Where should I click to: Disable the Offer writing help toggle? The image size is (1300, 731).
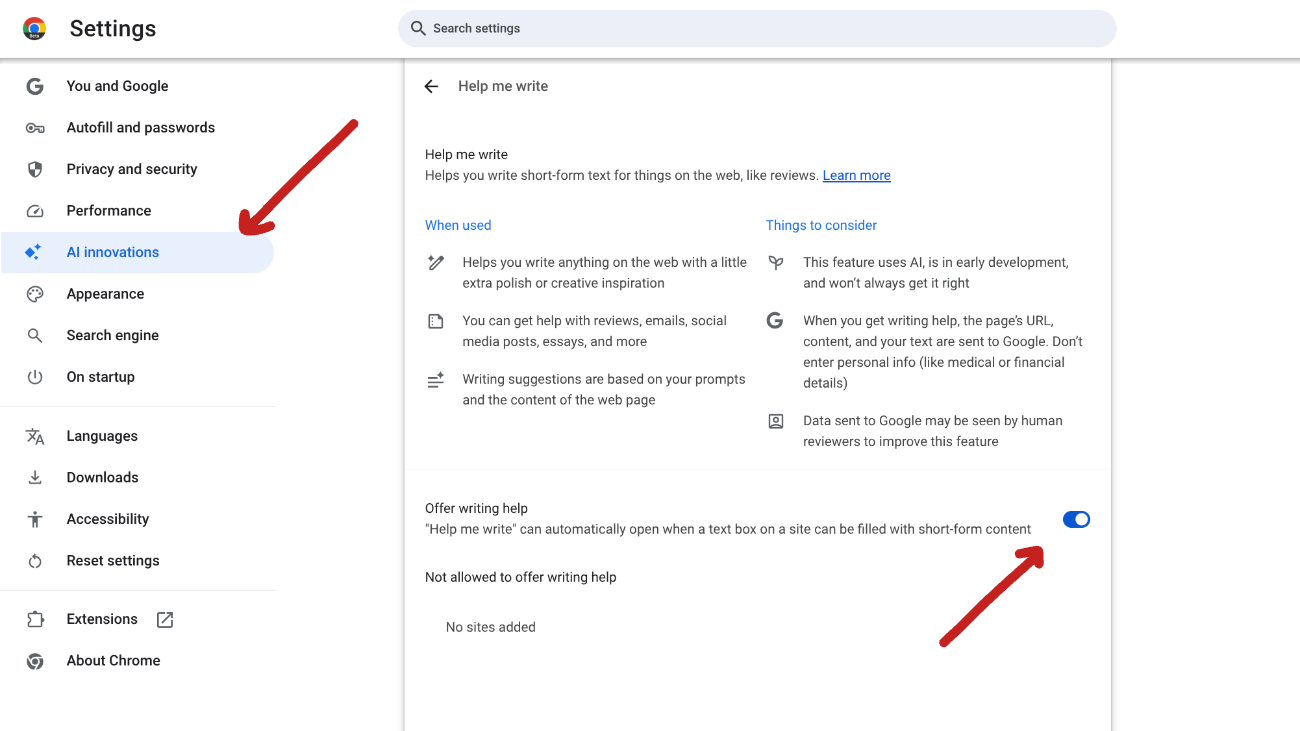(x=1076, y=519)
